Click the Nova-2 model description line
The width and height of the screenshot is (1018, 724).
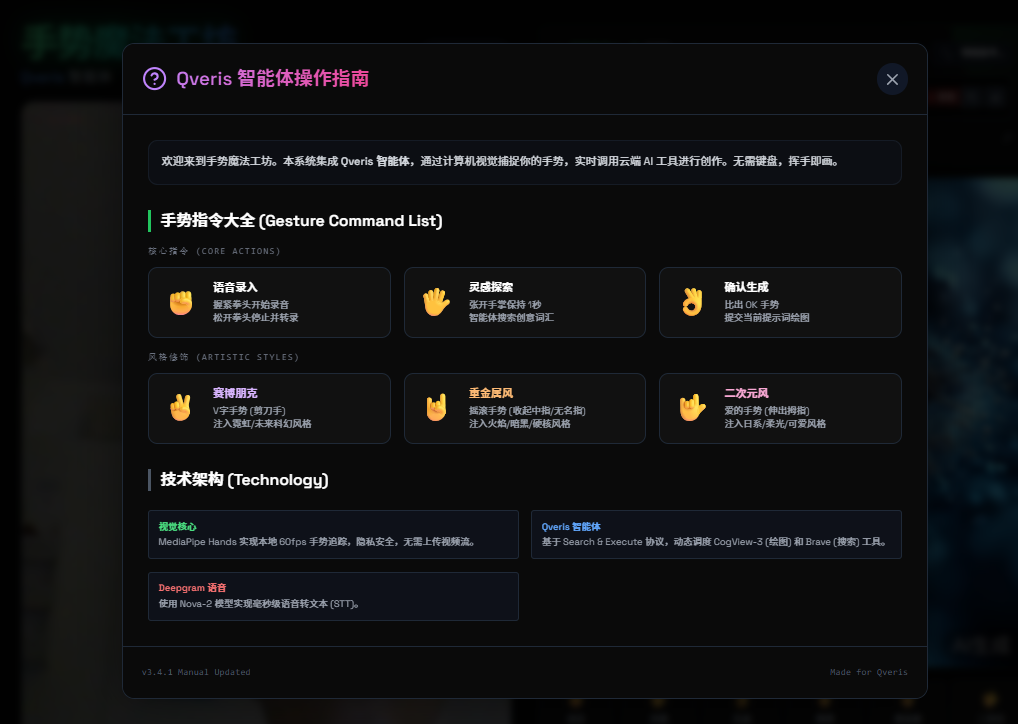click(259, 603)
